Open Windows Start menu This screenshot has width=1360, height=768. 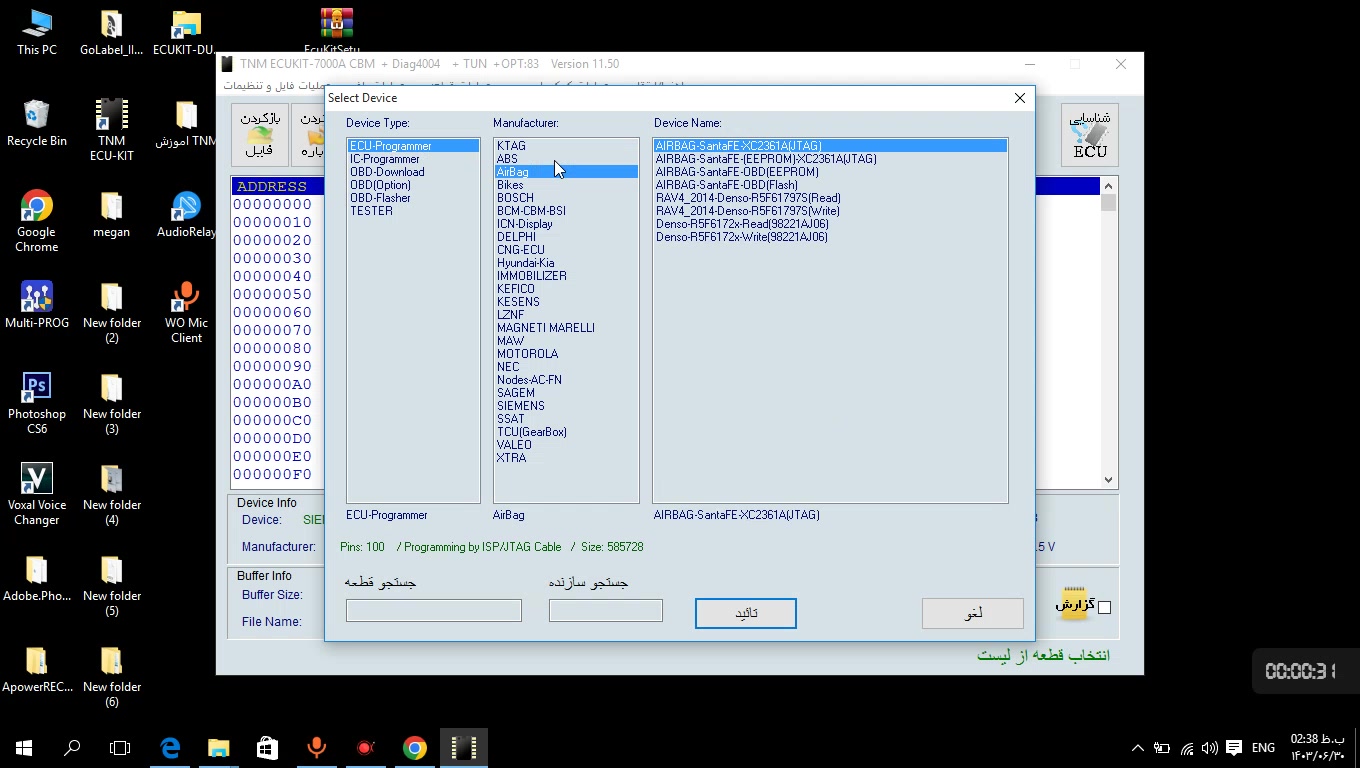[x=24, y=747]
